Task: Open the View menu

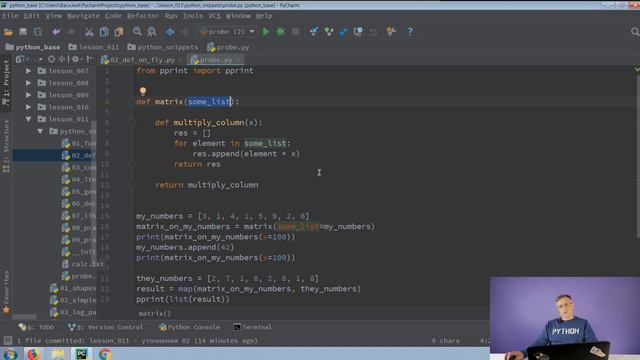Action: [x=53, y=16]
